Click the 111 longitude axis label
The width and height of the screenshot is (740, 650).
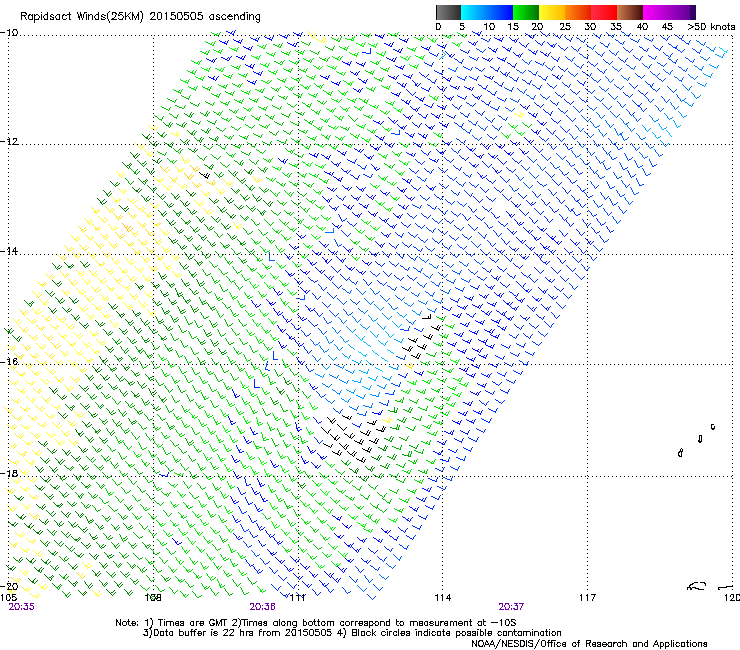(297, 598)
